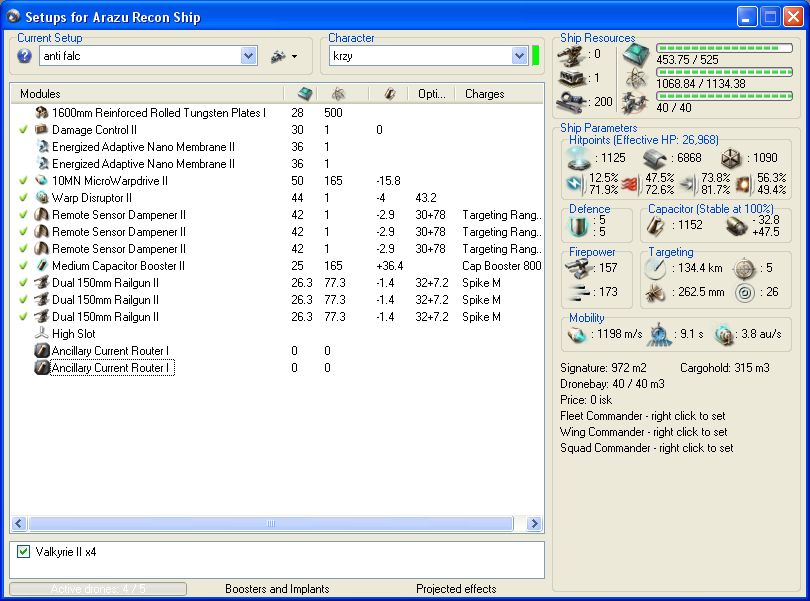Click the Charges column header
Screen dimensions: 810x601
(485, 94)
